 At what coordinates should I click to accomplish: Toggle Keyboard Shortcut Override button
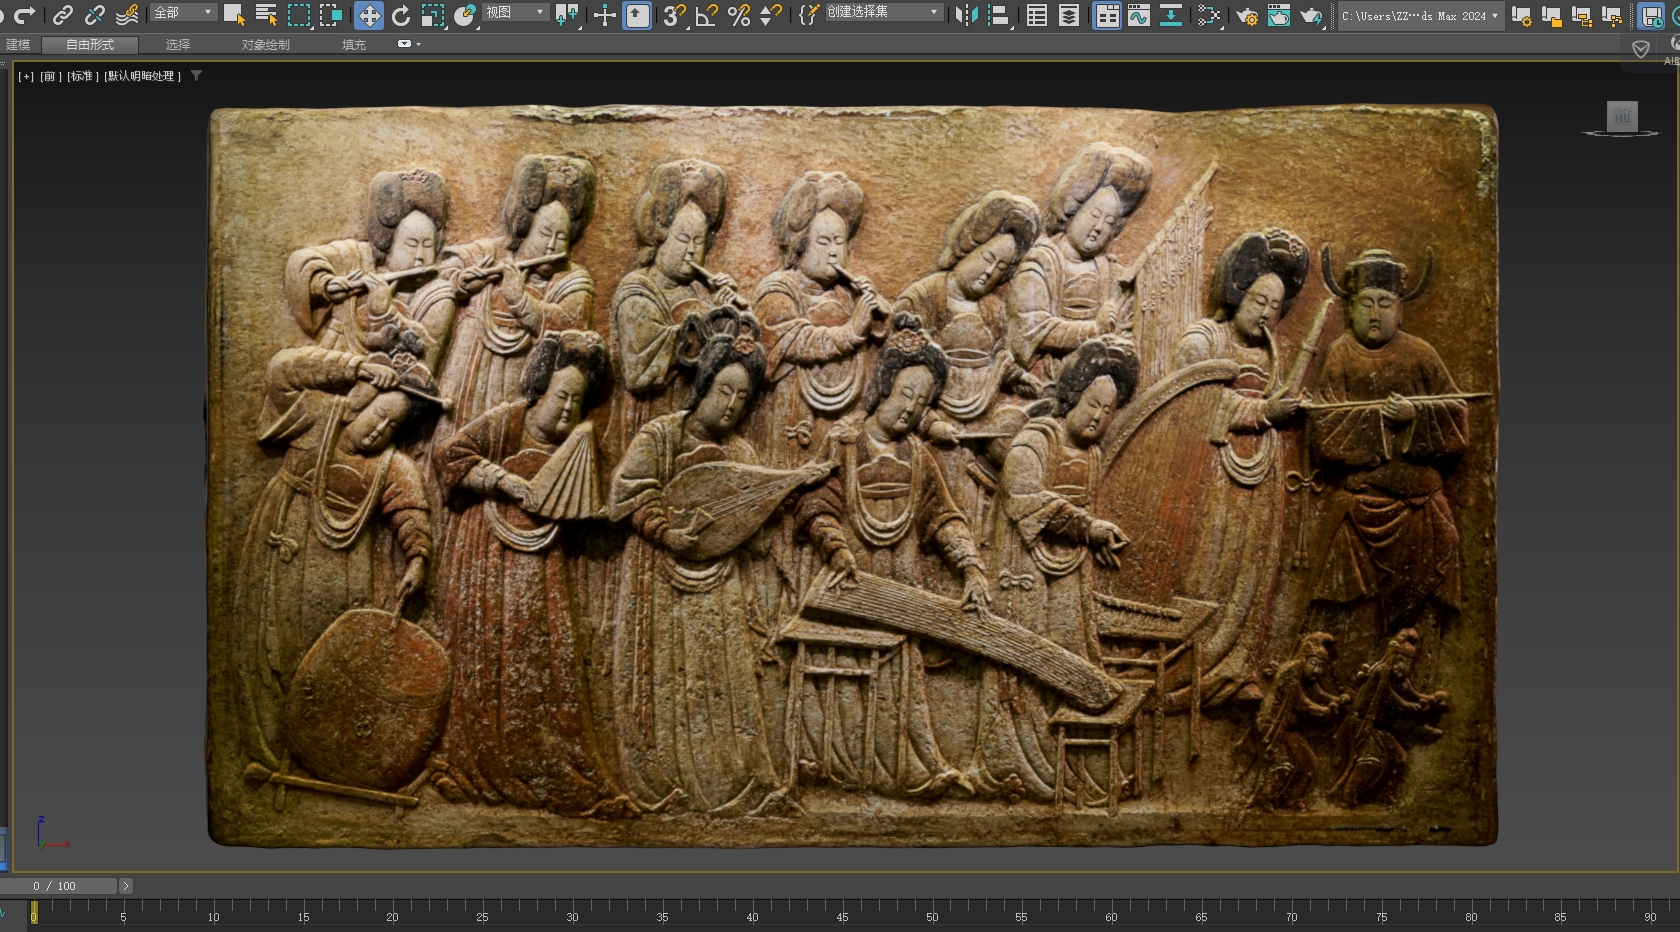coord(637,15)
